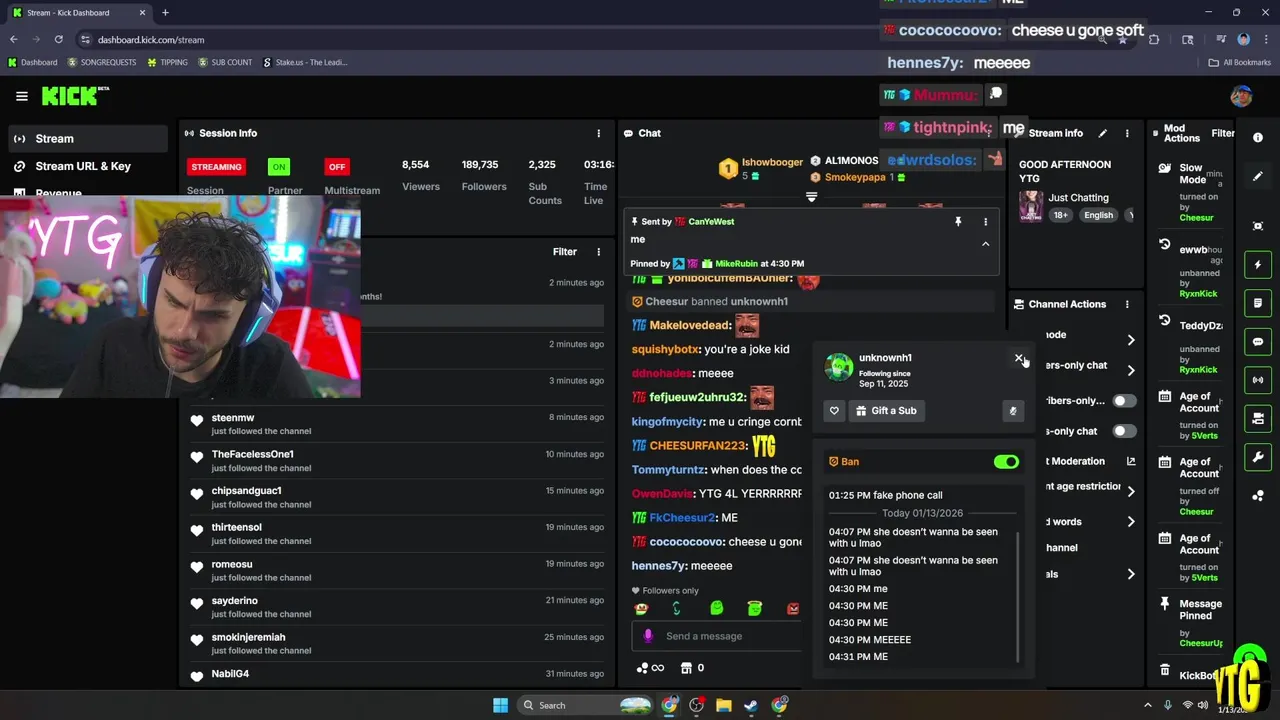
Task: Click the MikeRubin username in pin
Action: click(736, 264)
